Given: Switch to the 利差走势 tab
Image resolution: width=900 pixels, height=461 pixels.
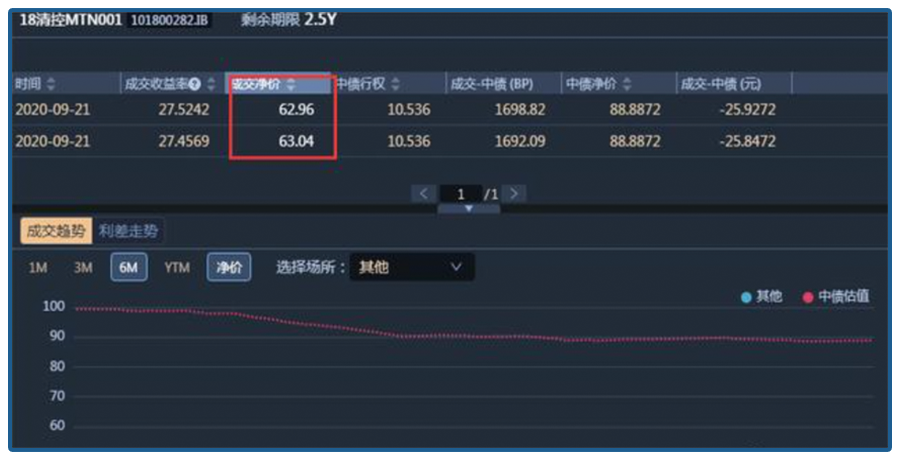Looking at the screenshot, I should pyautogui.click(x=128, y=231).
